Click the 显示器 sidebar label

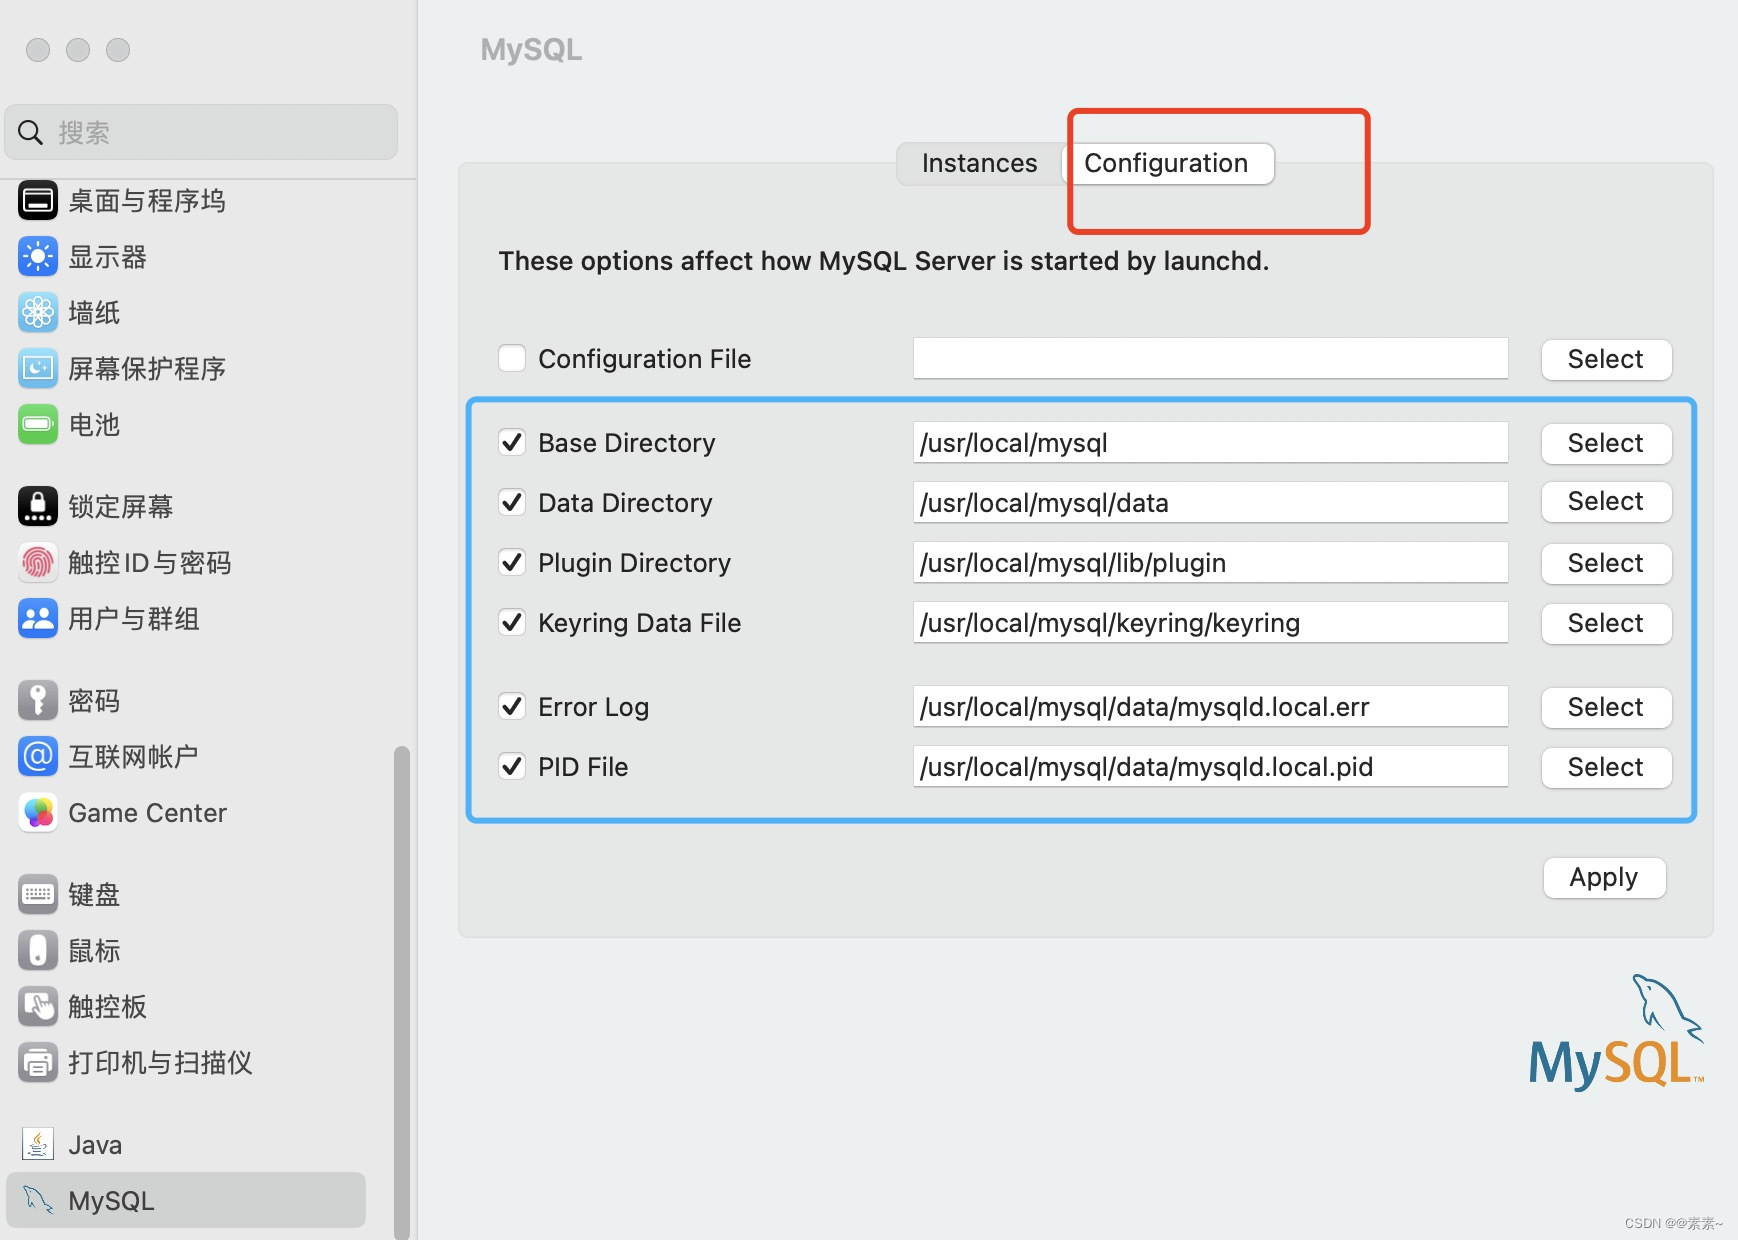tap(107, 257)
